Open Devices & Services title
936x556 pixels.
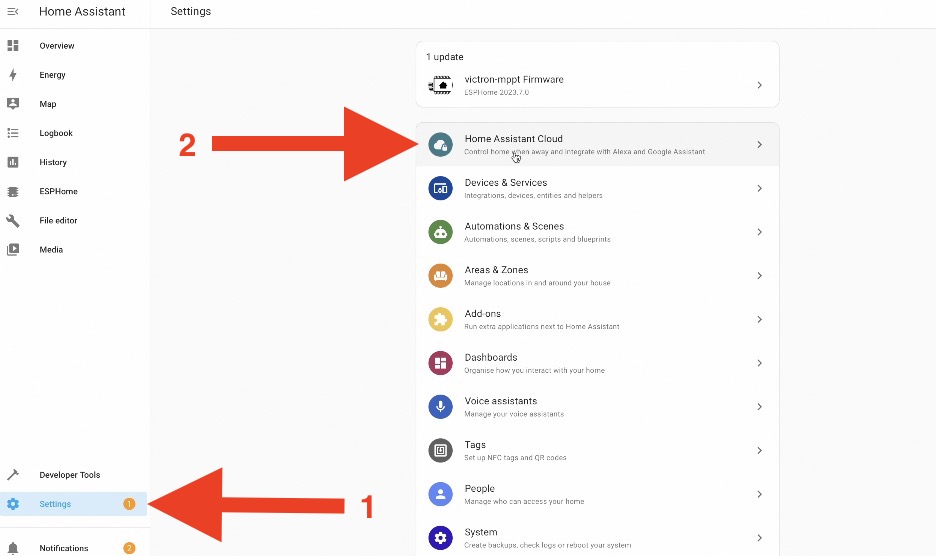506,182
